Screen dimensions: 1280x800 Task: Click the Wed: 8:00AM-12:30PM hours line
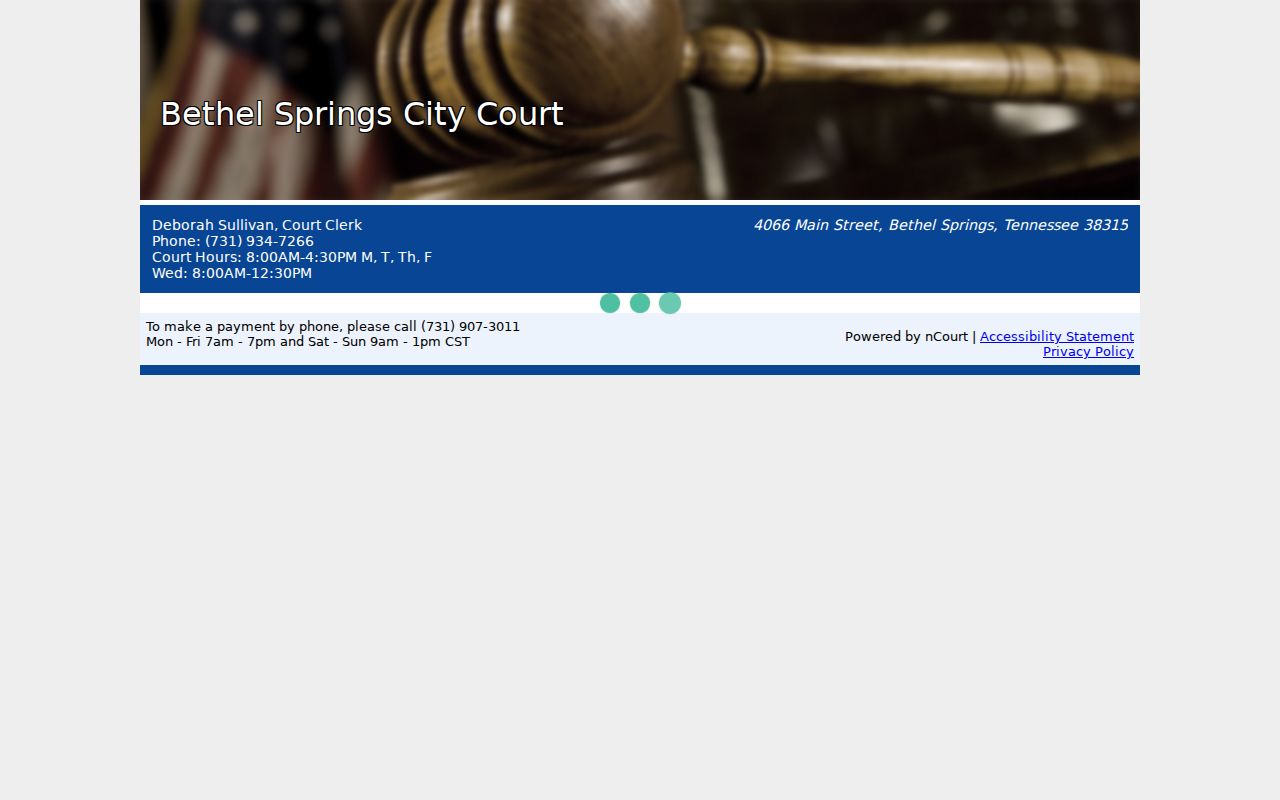(232, 273)
